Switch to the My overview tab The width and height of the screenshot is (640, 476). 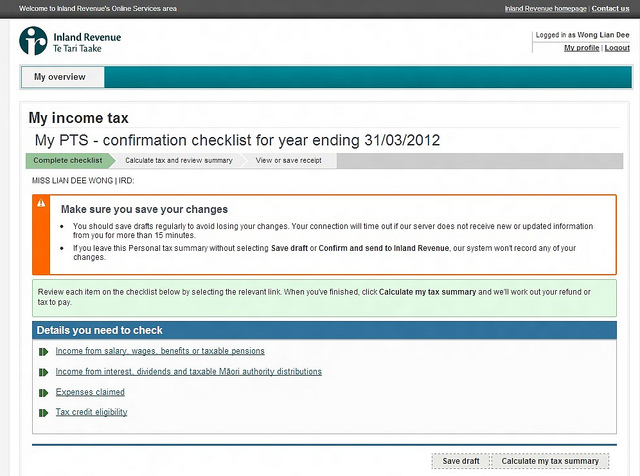(60, 77)
